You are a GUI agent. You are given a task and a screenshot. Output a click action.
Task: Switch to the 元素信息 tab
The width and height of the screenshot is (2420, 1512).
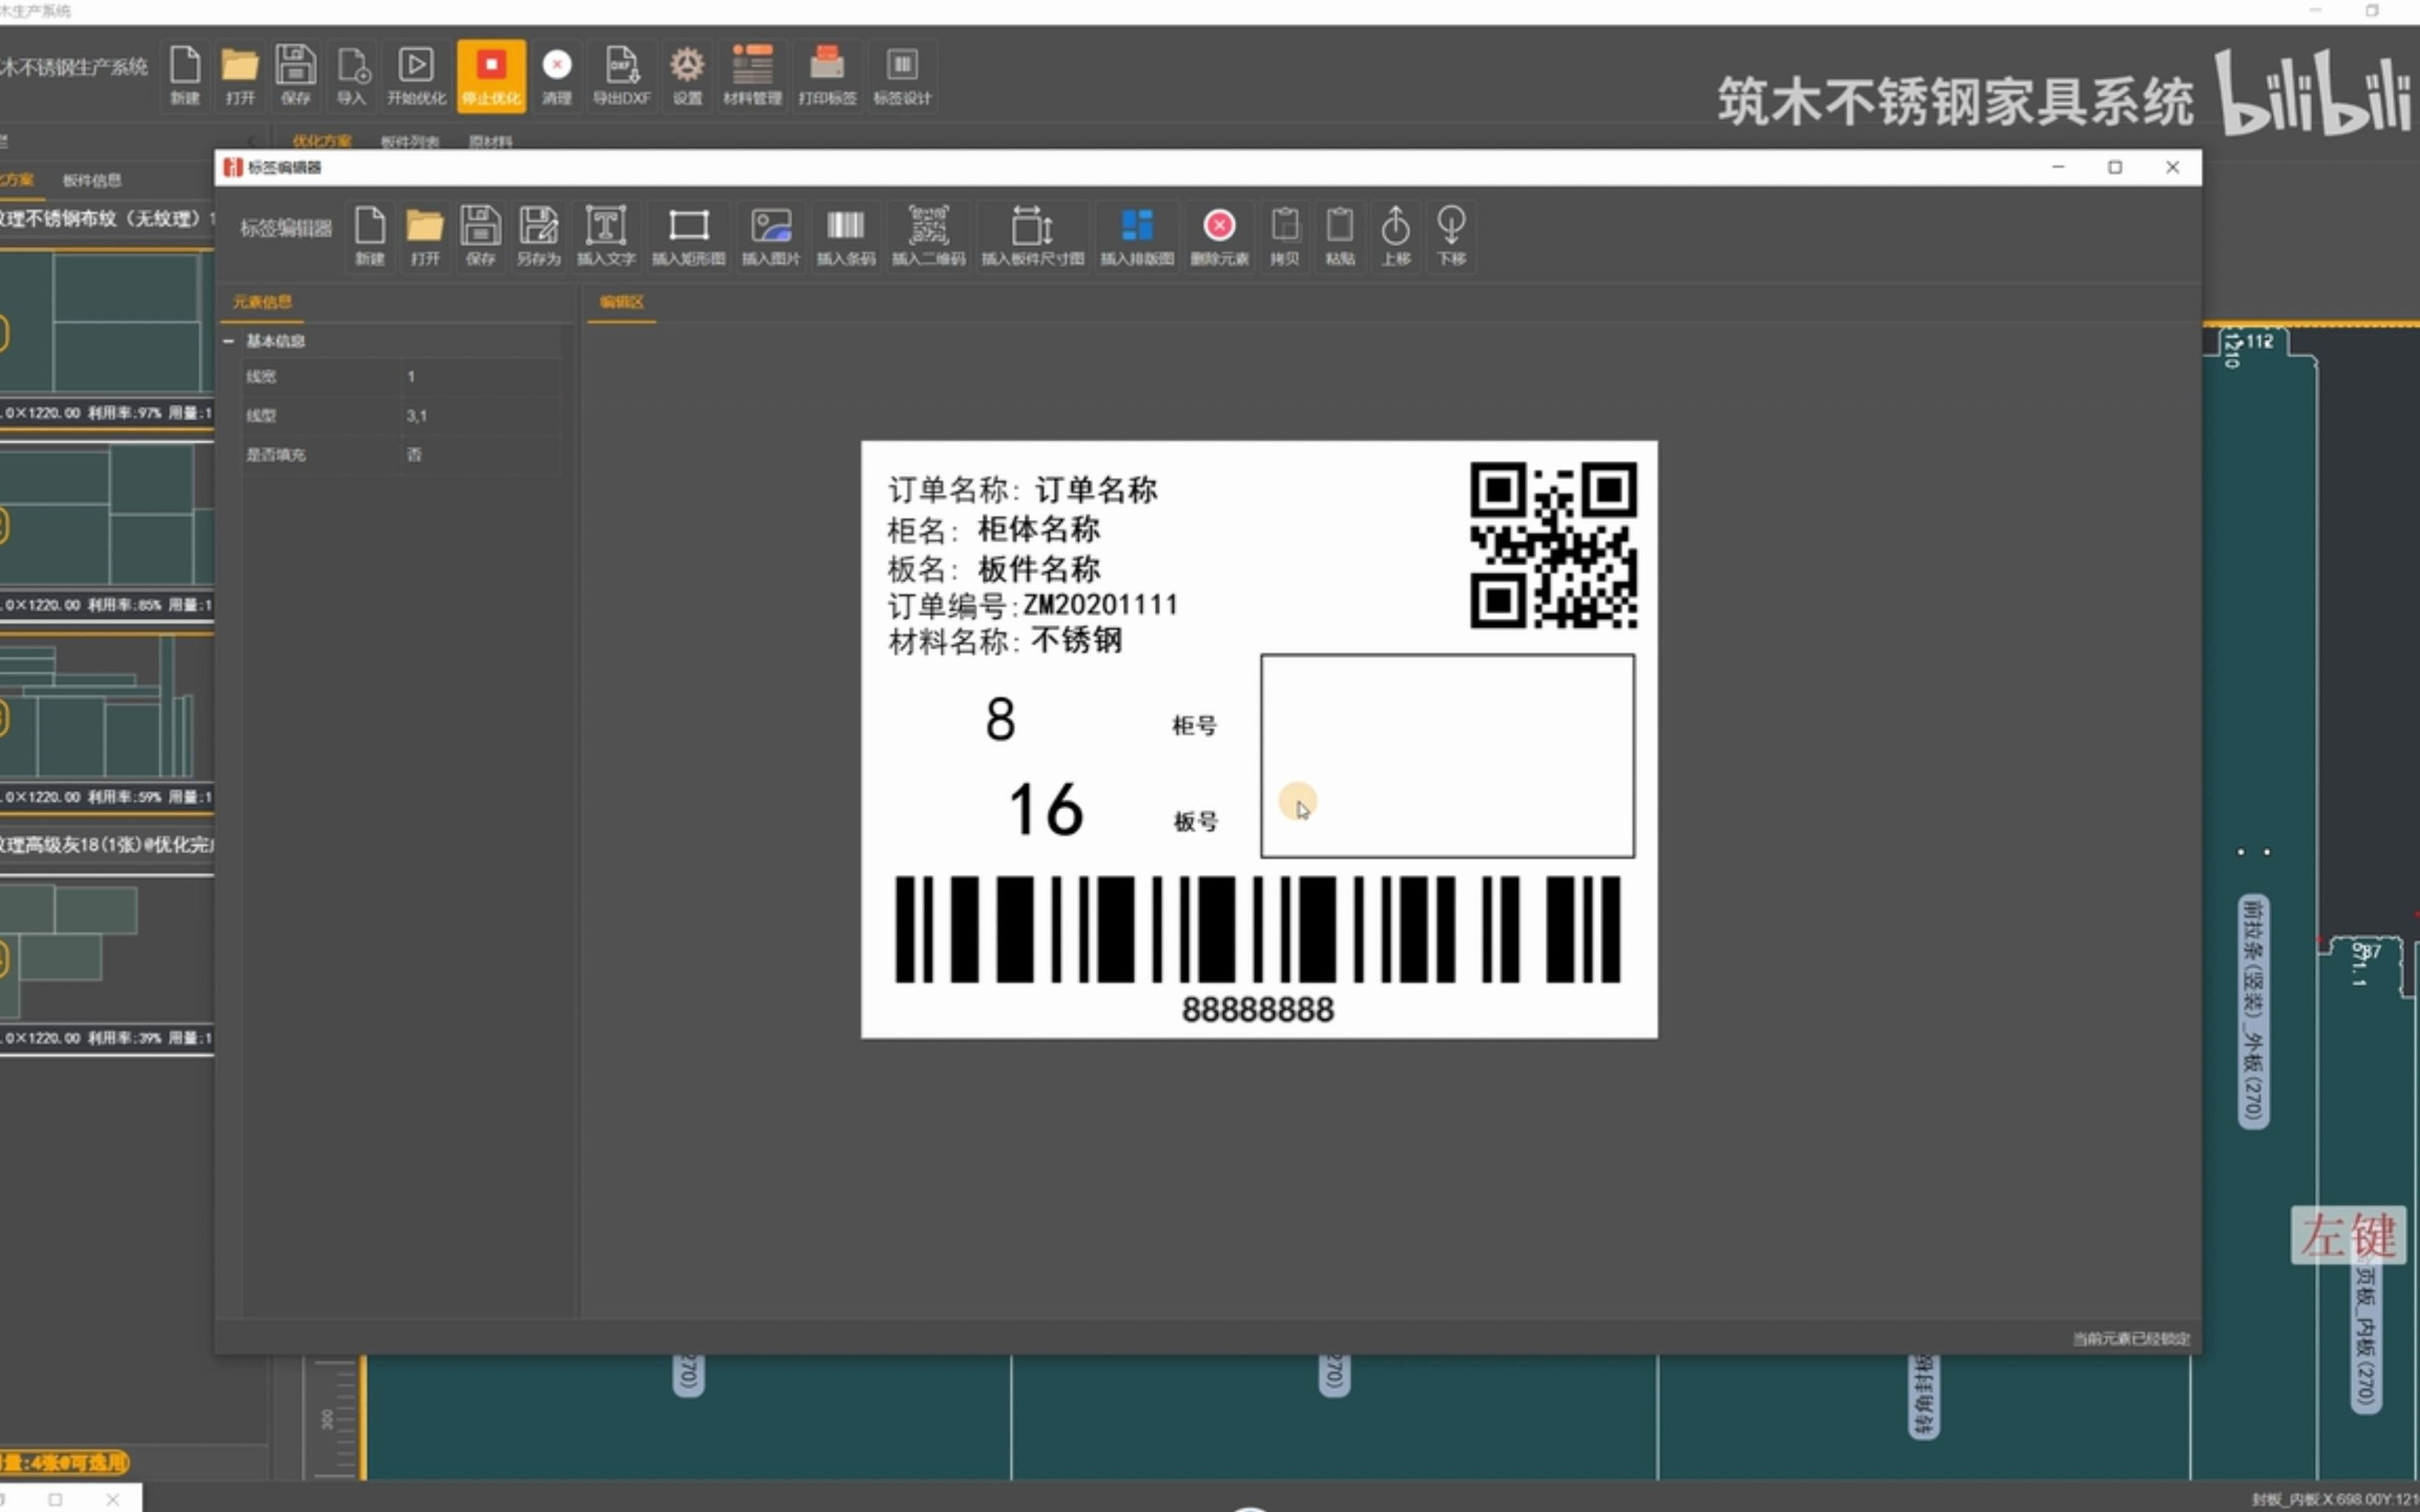pos(262,302)
